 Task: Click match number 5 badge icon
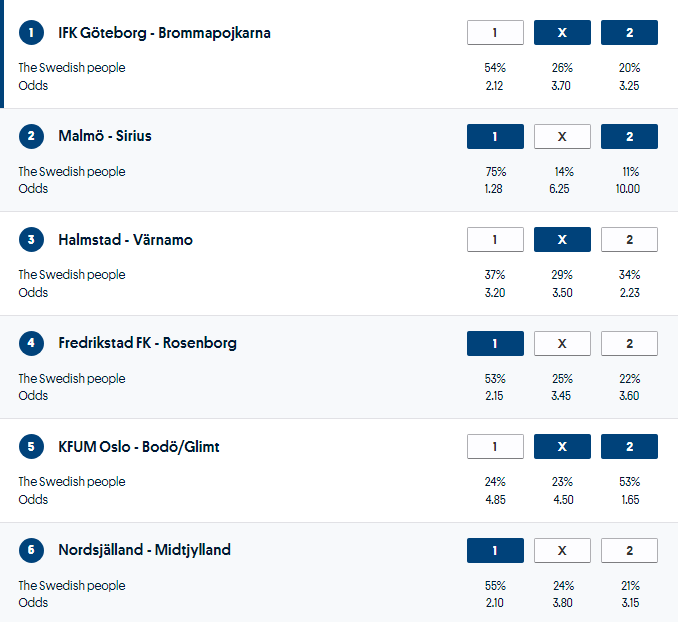(x=31, y=447)
